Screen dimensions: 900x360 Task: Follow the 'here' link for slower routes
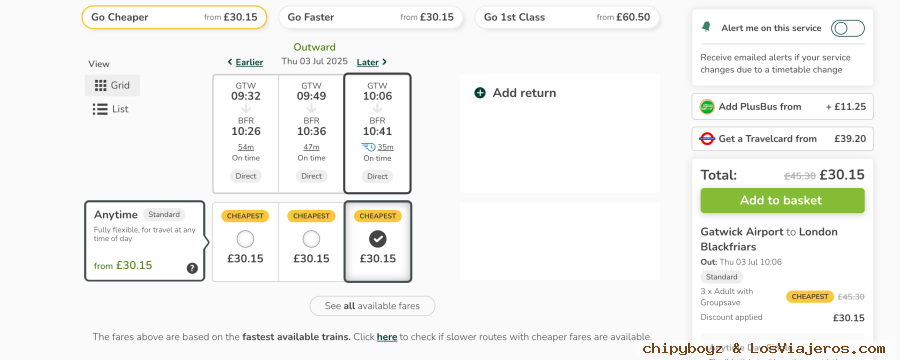387,337
